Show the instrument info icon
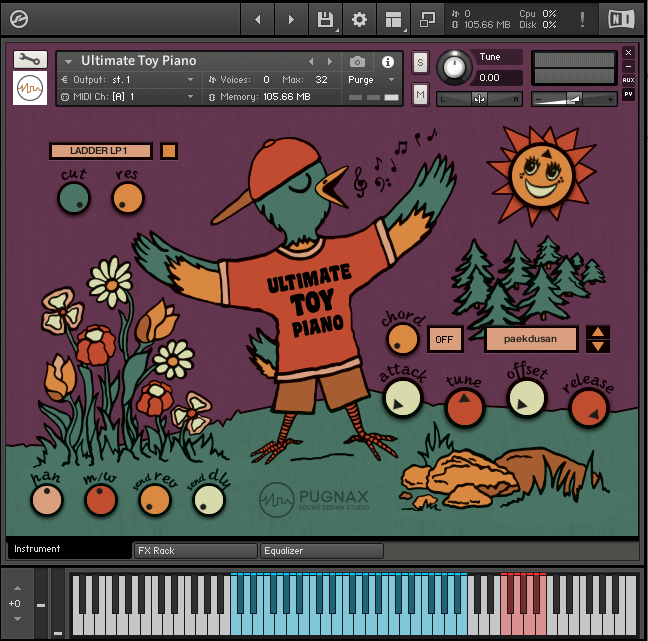 coord(387,62)
